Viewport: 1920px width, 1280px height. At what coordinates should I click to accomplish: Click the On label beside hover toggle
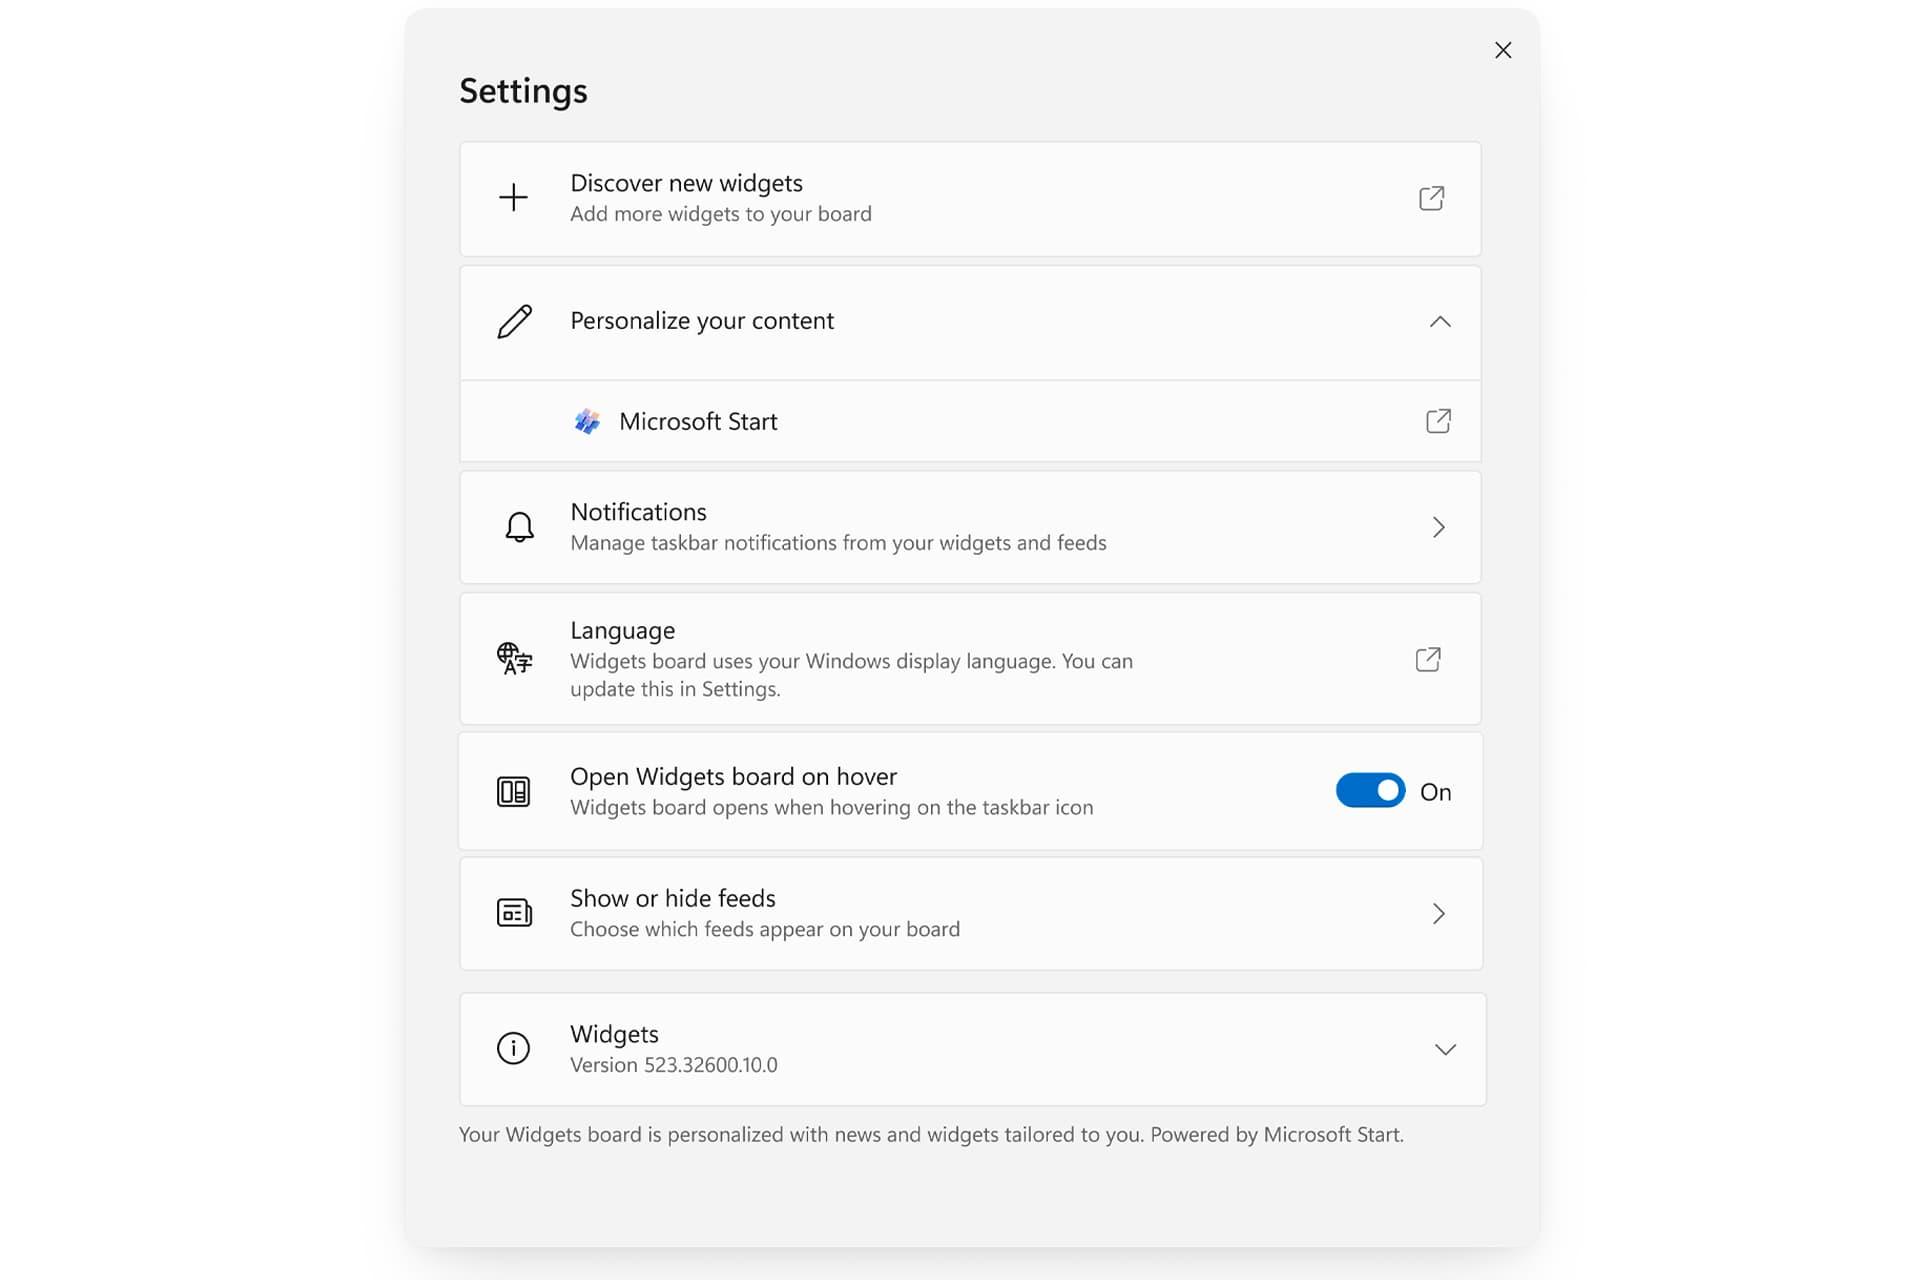(1435, 792)
